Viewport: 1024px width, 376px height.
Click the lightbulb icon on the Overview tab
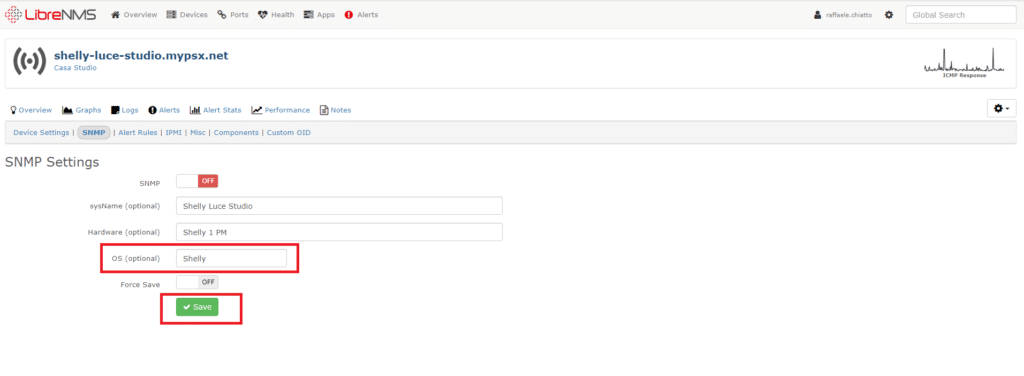[13, 110]
